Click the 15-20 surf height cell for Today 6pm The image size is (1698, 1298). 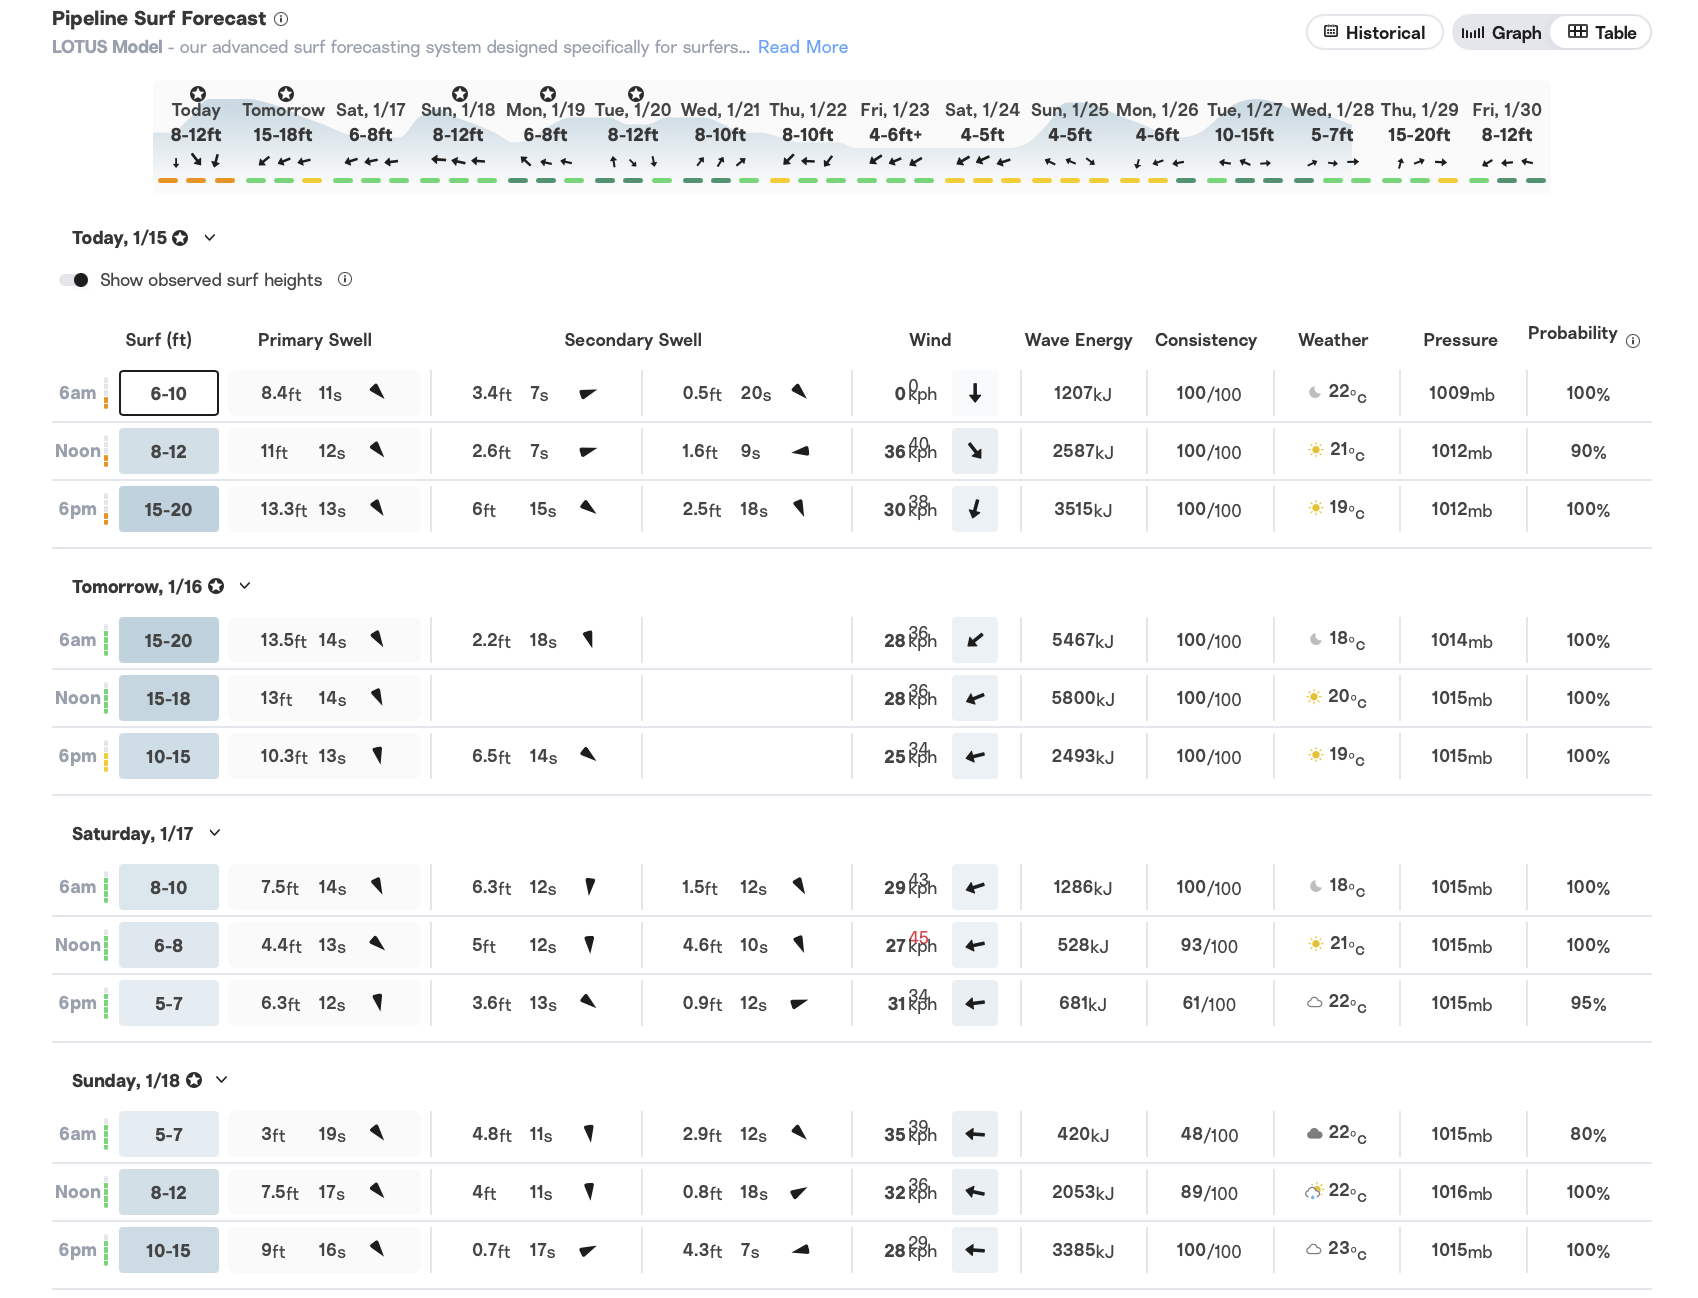click(168, 509)
